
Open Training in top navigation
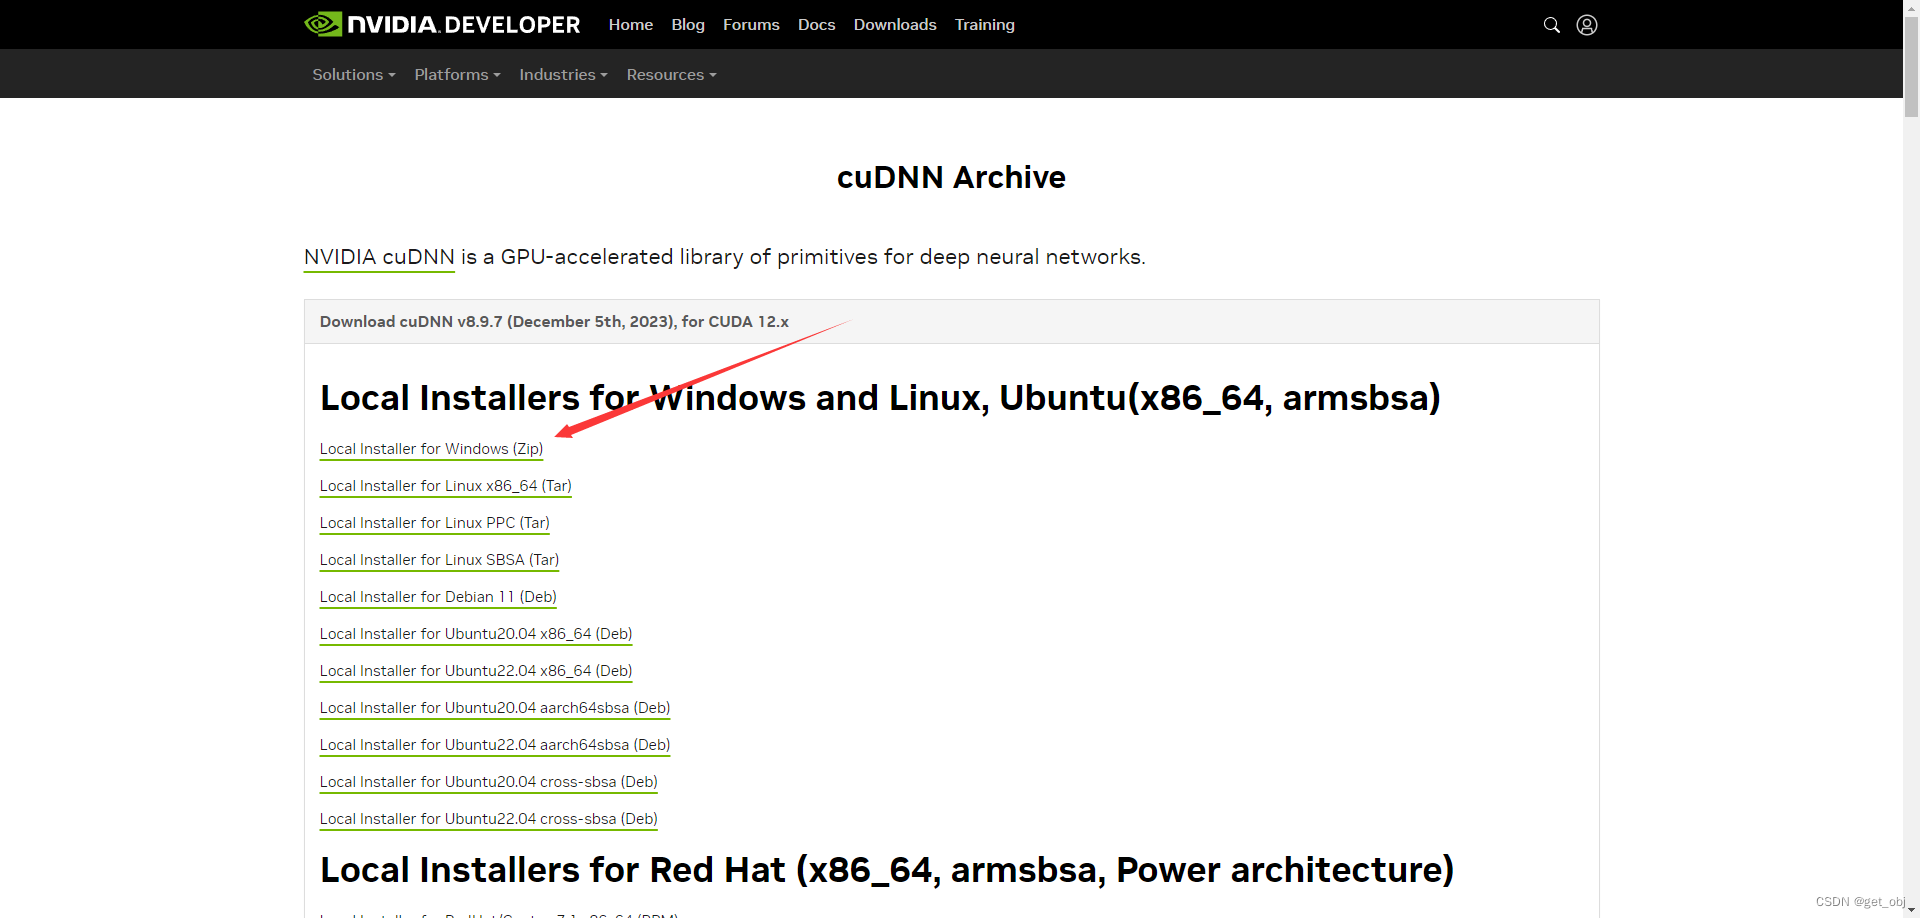[984, 25]
